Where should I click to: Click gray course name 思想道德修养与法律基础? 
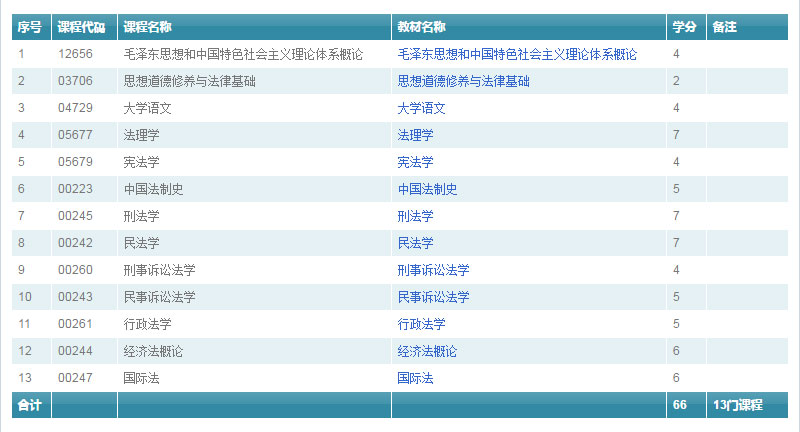(x=189, y=81)
